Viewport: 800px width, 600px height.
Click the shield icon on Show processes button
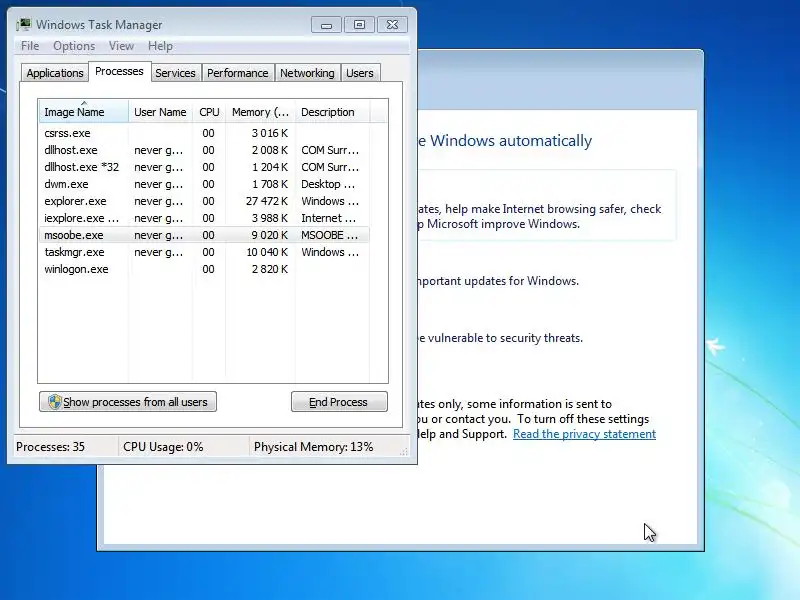coord(55,402)
